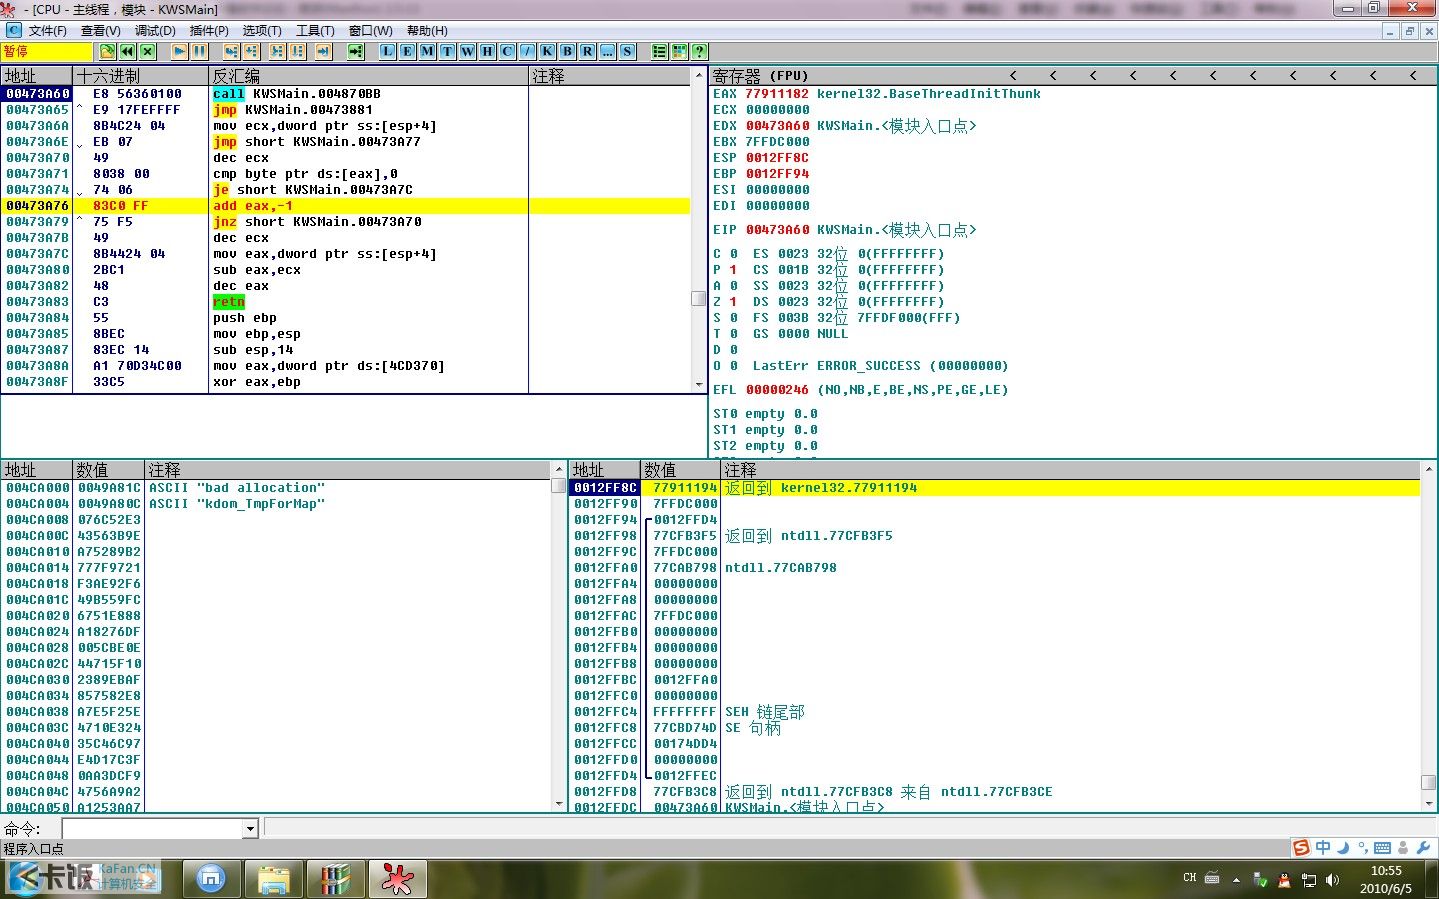Click the 命令 command input field
This screenshot has width=1439, height=899.
(x=153, y=829)
